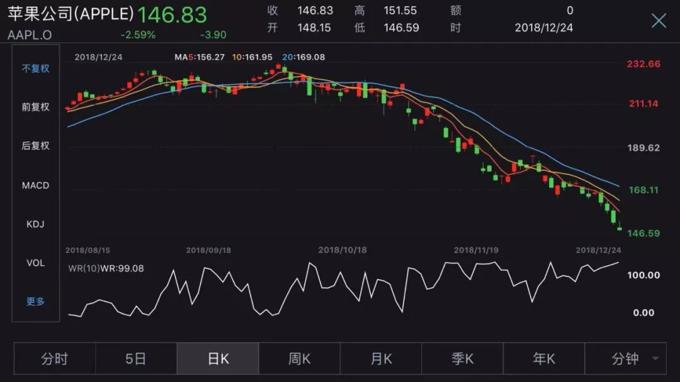Image resolution: width=680 pixels, height=382 pixels.
Task: Select 不复权 price adjustment option
Action: point(36,69)
